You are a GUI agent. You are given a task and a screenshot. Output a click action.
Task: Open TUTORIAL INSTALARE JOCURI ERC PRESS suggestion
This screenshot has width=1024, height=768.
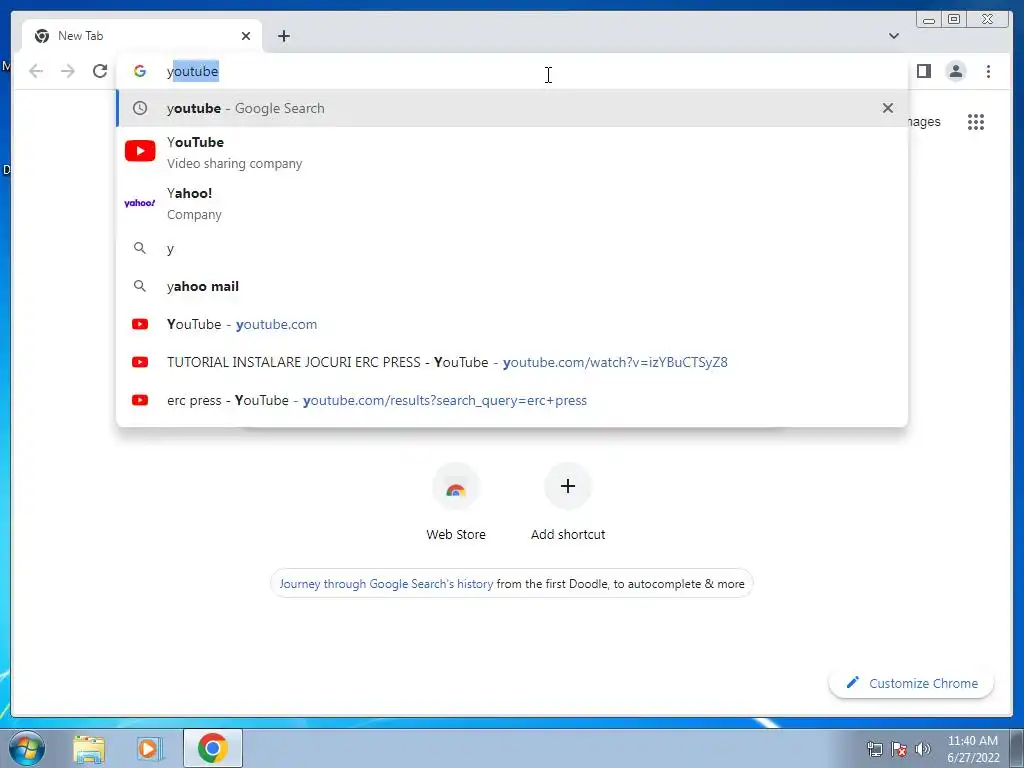512,362
